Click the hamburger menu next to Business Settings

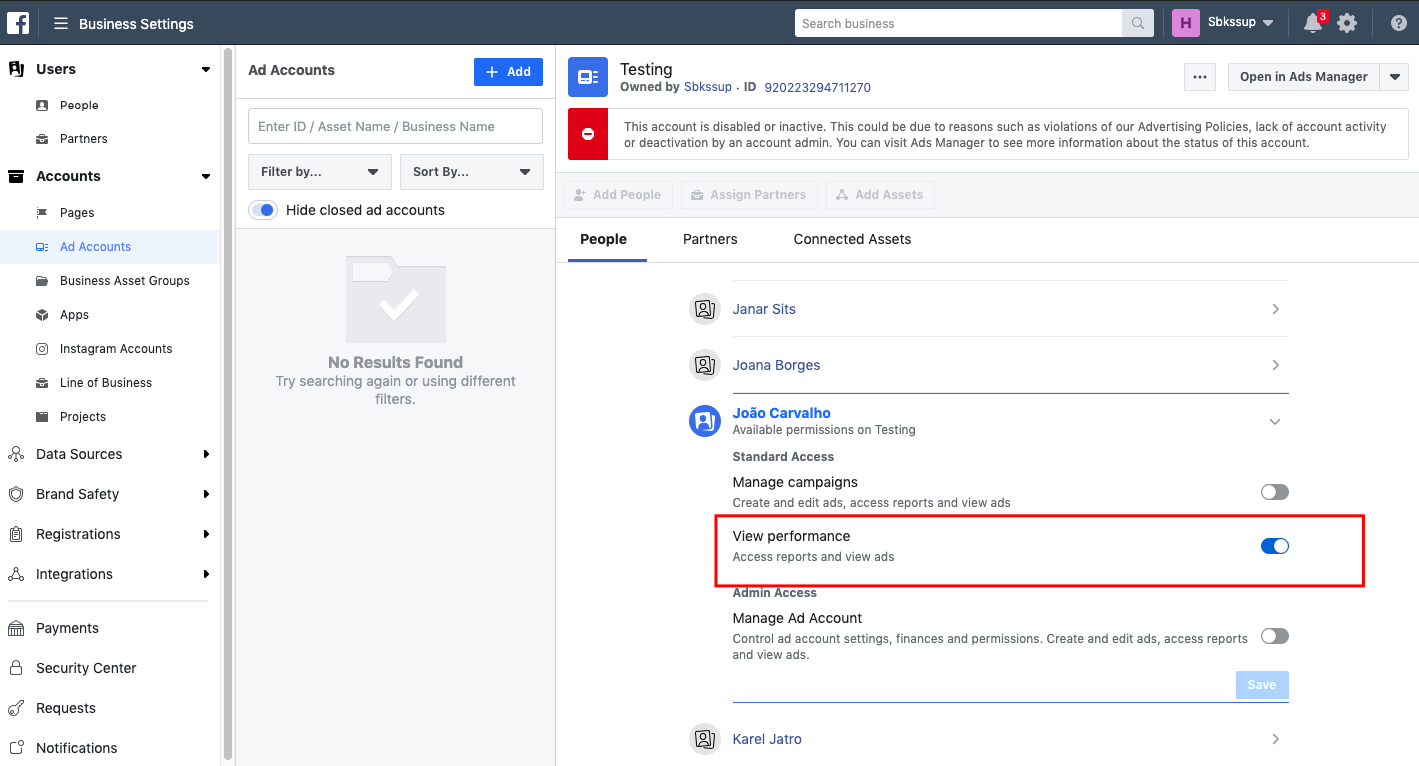point(59,22)
